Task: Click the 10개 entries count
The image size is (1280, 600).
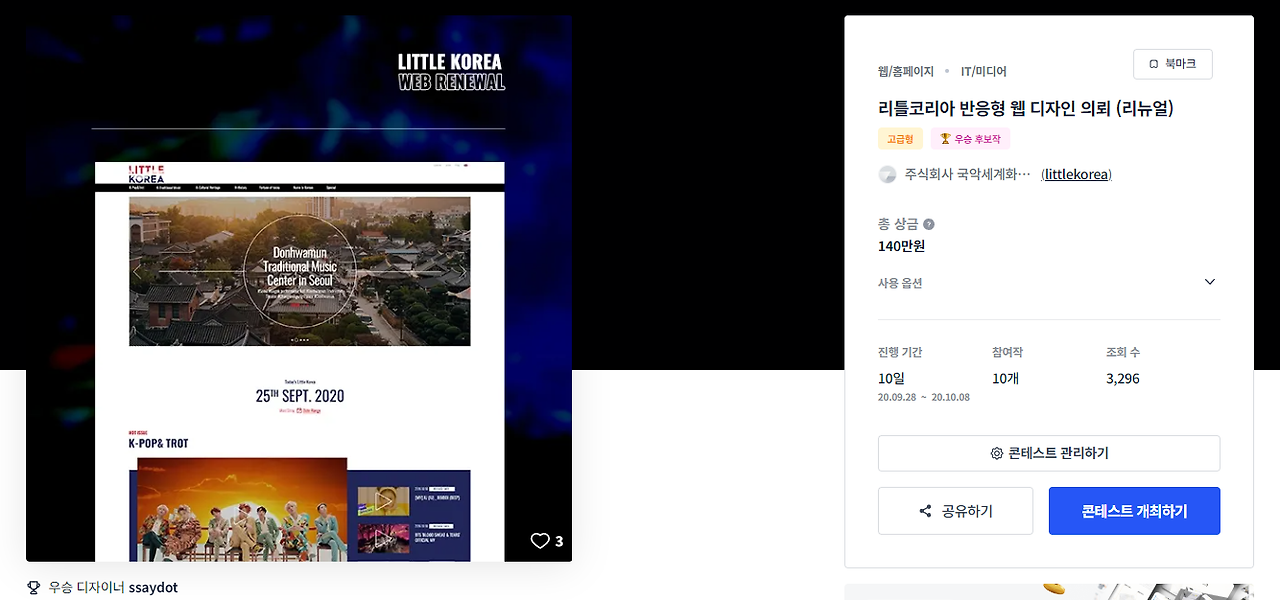Action: [1005, 378]
